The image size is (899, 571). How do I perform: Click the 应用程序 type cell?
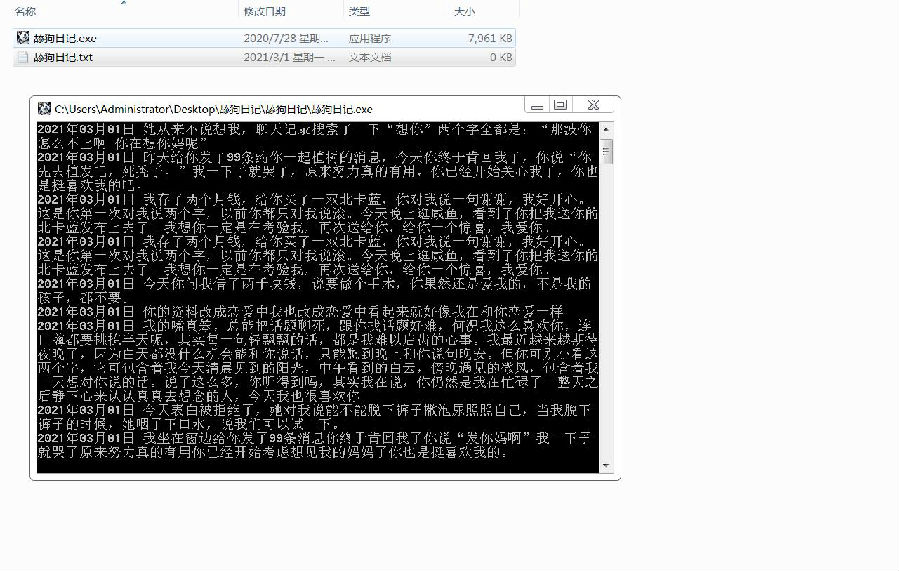[370, 38]
